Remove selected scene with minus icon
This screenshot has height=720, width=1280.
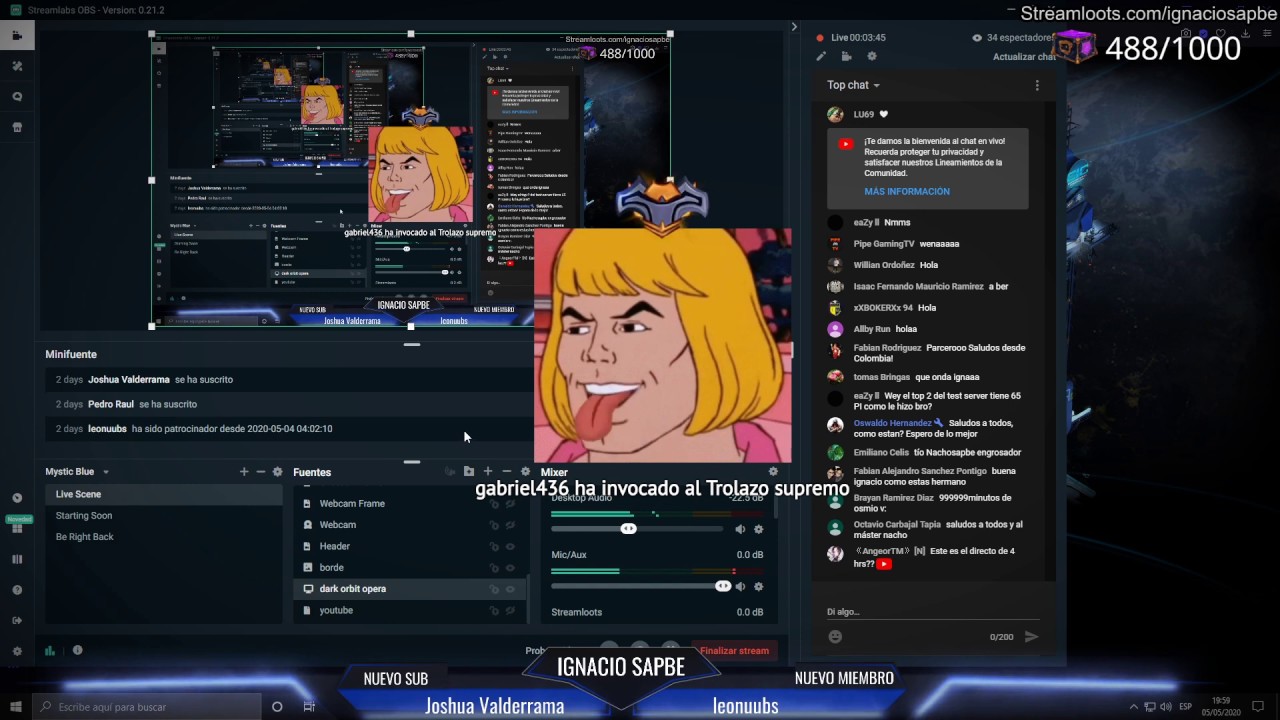pos(260,472)
